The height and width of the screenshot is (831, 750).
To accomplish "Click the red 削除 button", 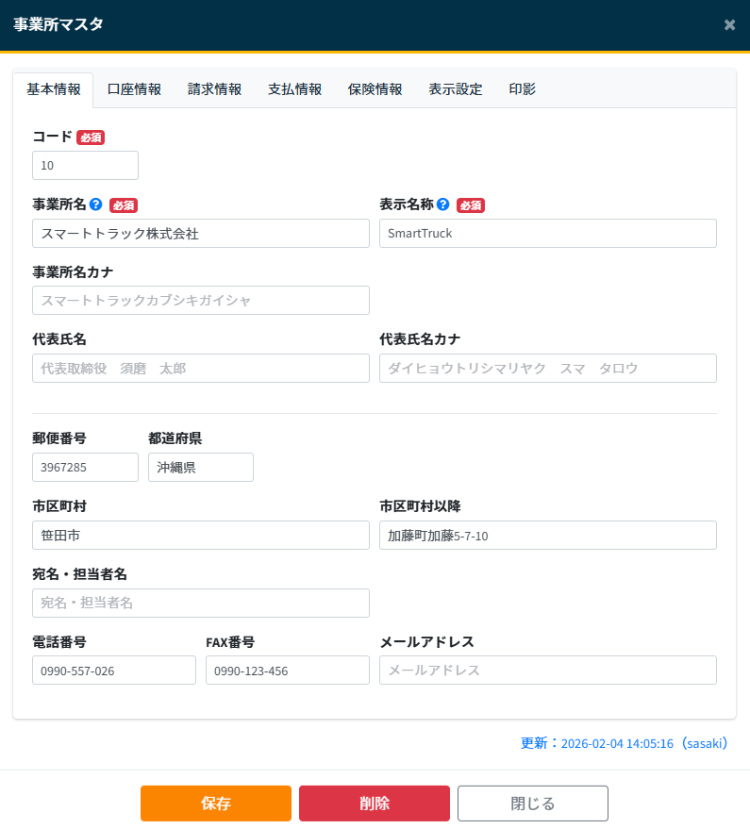I will tap(374, 803).
